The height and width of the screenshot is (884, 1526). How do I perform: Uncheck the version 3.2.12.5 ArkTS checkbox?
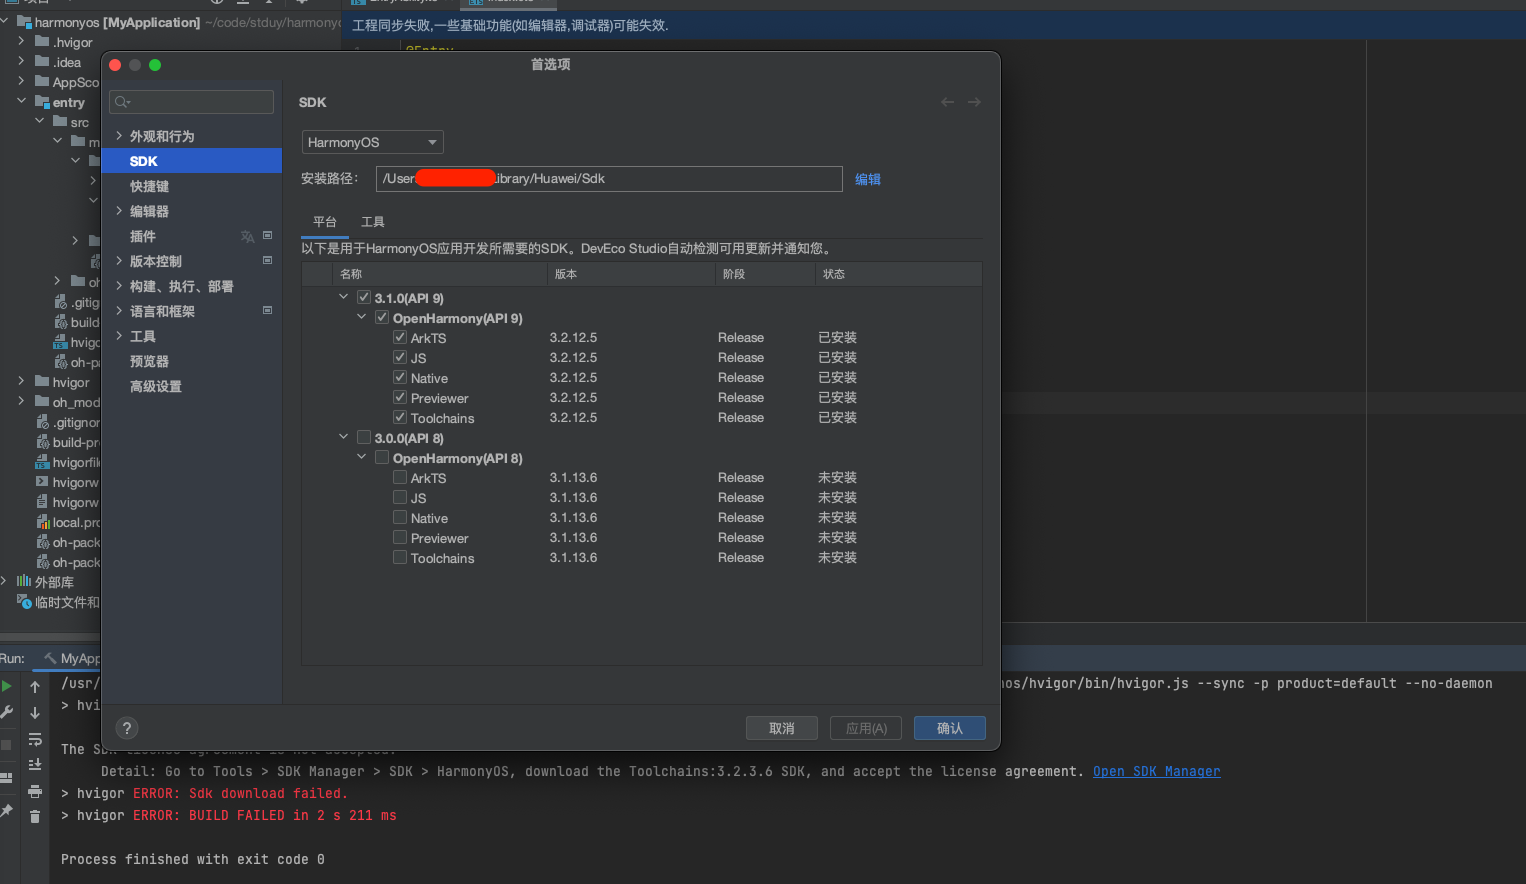click(400, 337)
